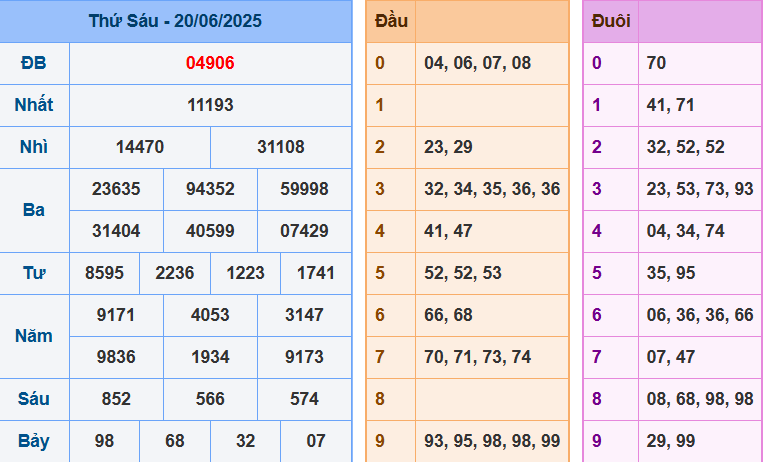The height and width of the screenshot is (462, 763).
Task: Select the Tư prize row label
Action: (34, 273)
